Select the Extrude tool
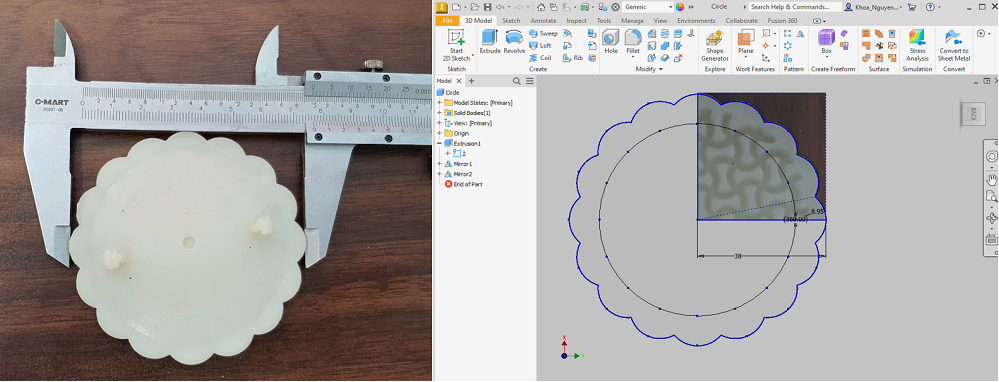999x382 pixels. 490,42
